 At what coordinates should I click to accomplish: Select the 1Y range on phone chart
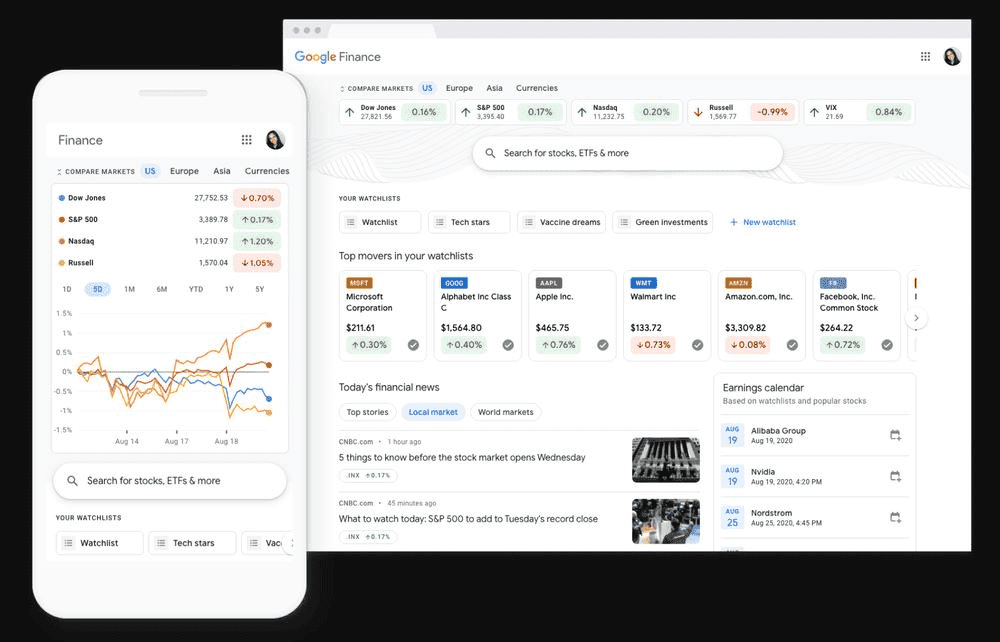tap(229, 289)
